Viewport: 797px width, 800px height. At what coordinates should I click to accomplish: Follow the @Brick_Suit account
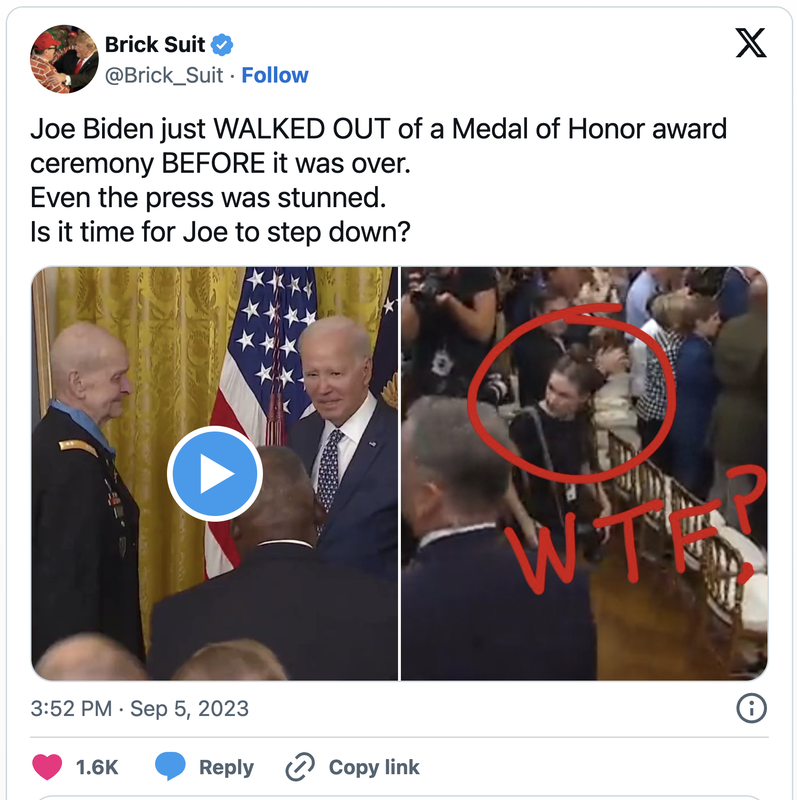tap(275, 75)
